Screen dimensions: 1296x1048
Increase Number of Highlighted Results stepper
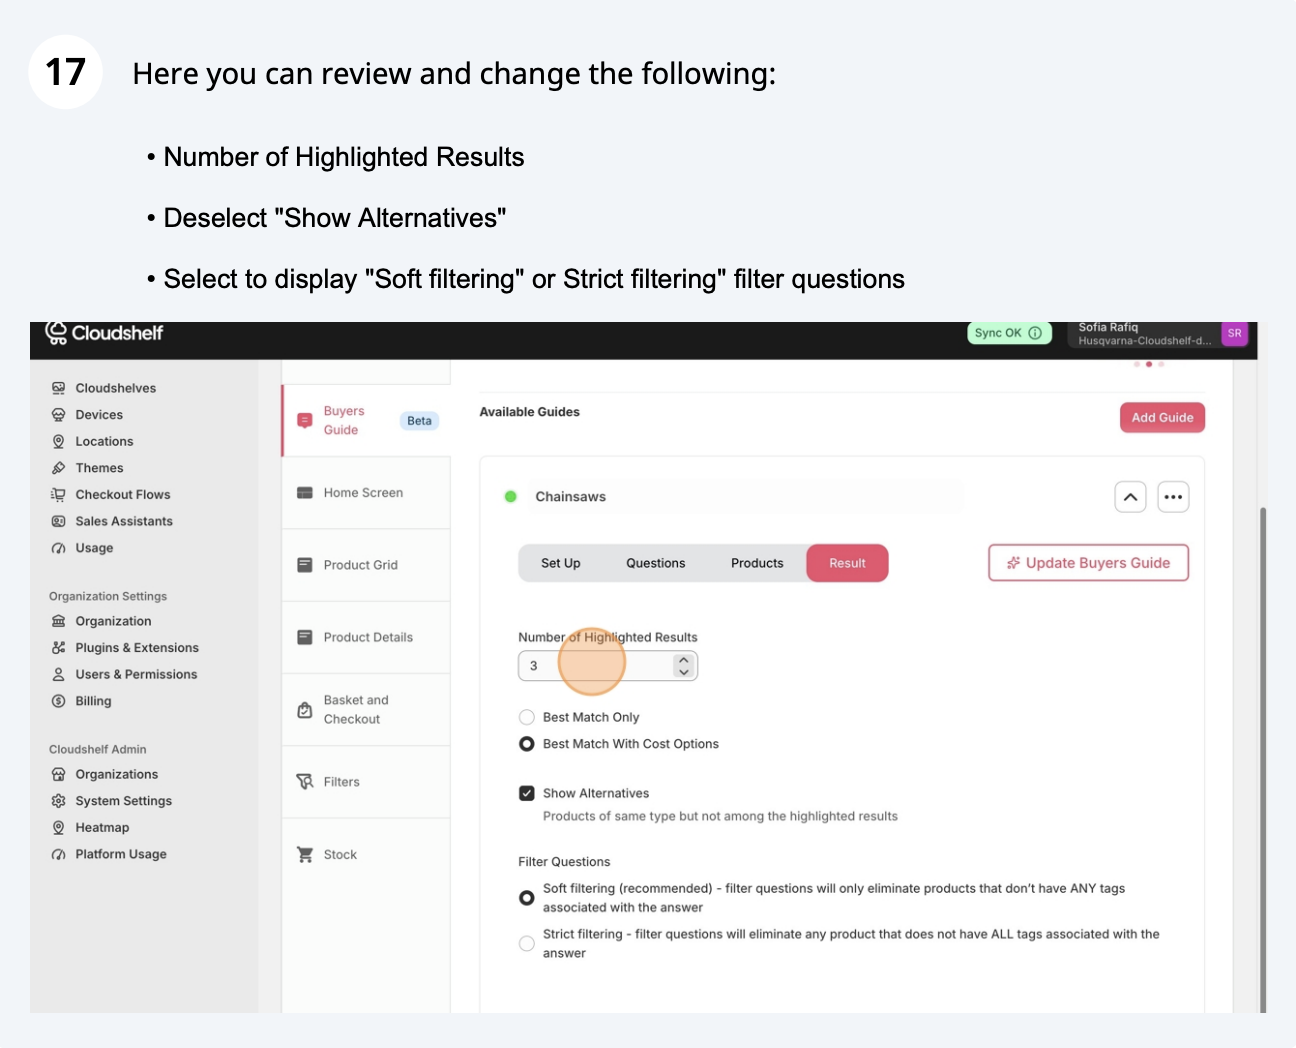(683, 660)
